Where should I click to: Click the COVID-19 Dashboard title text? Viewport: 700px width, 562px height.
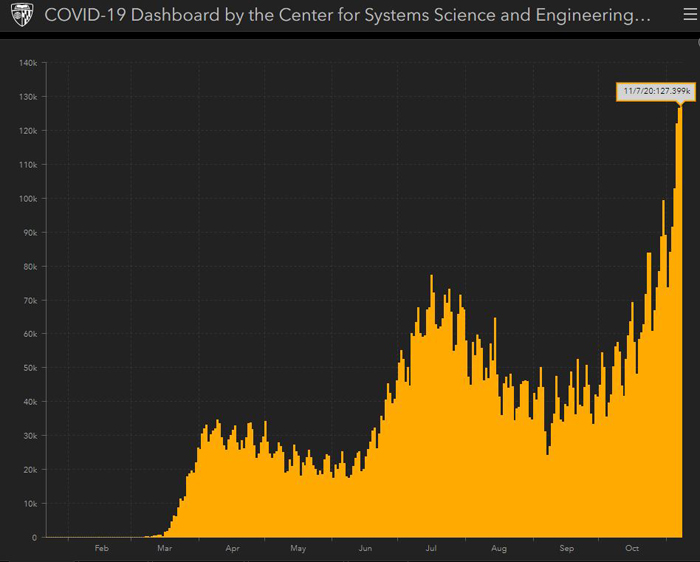pos(347,15)
